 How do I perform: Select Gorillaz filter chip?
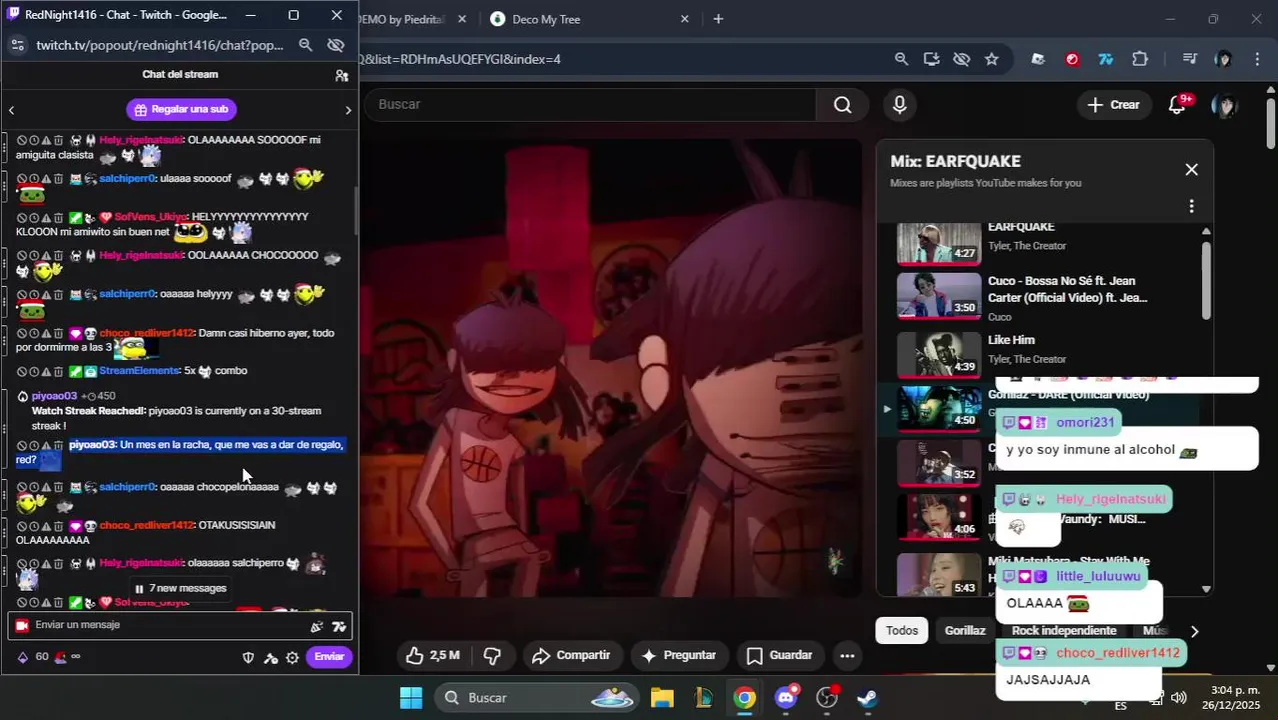[965, 631]
